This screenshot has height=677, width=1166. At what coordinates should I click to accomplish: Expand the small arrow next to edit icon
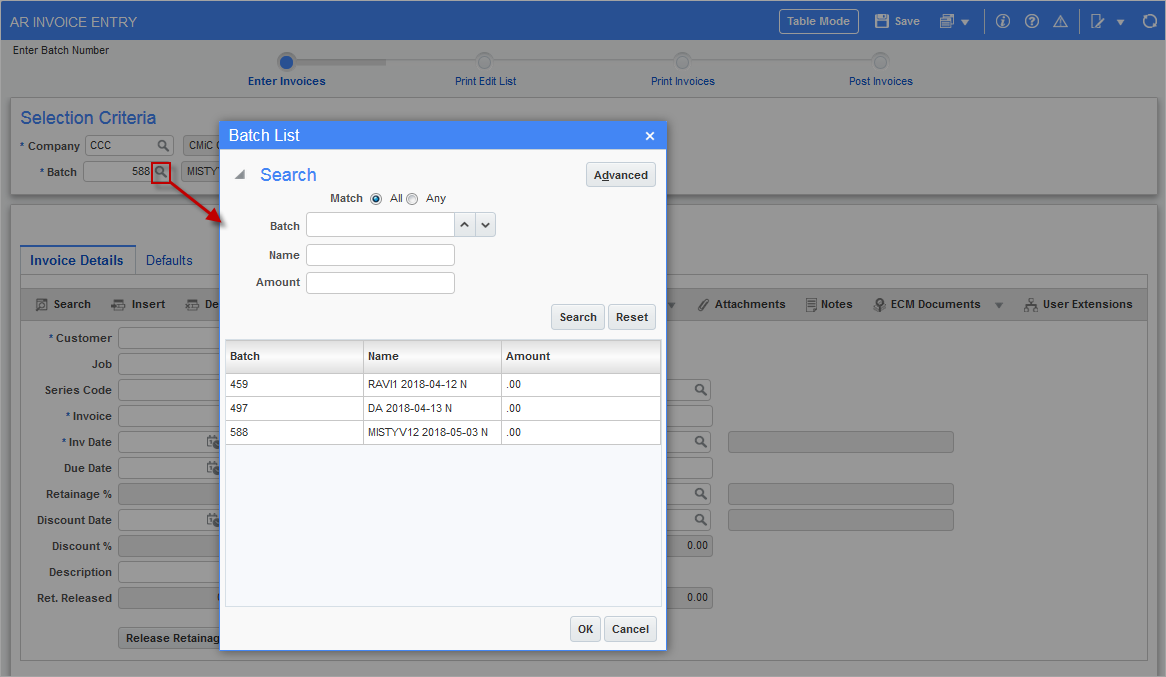pyautogui.click(x=1120, y=22)
